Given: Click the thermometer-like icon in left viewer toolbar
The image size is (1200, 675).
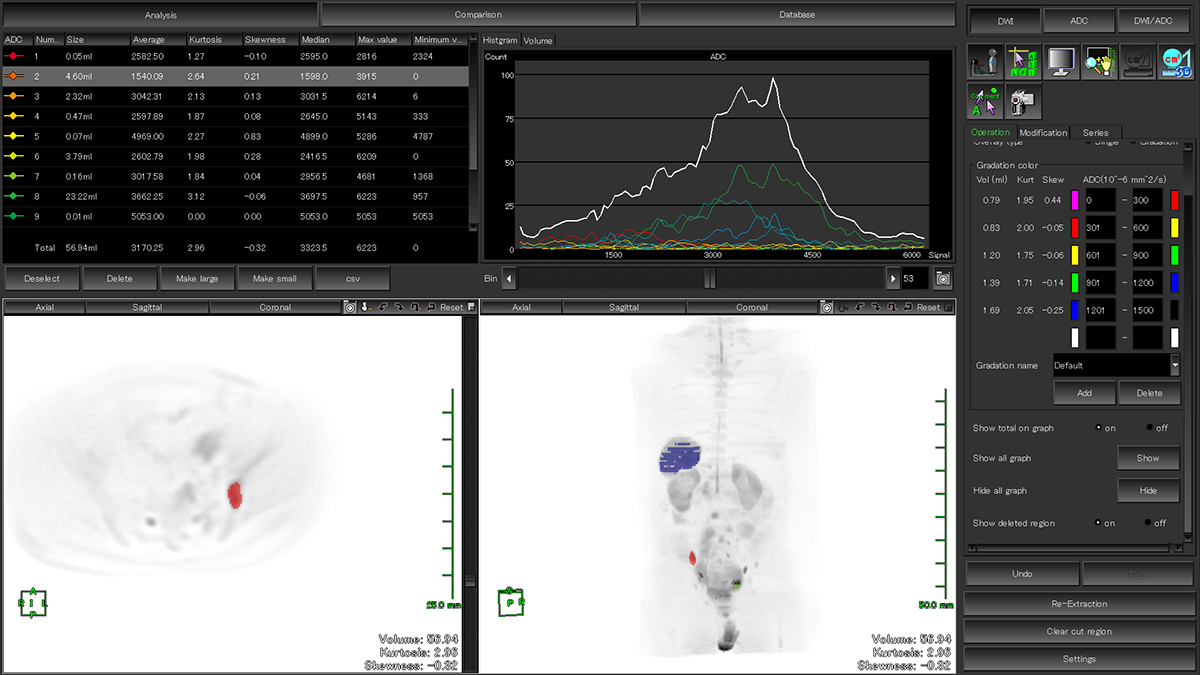Looking at the screenshot, I should (x=366, y=307).
